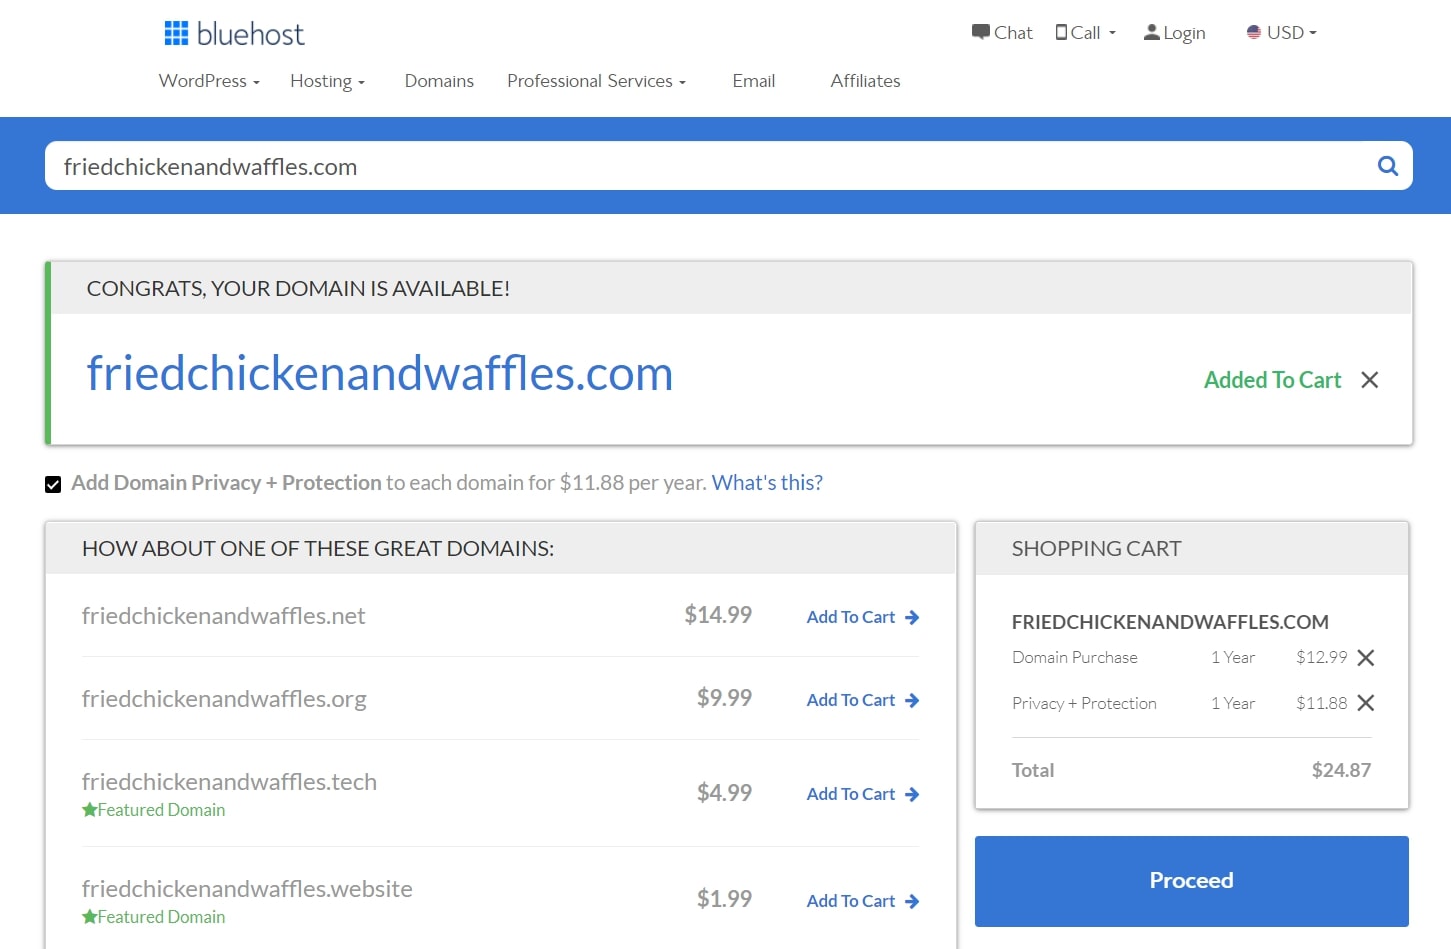
Task: Click the $4.99 price
Action: coord(724,793)
